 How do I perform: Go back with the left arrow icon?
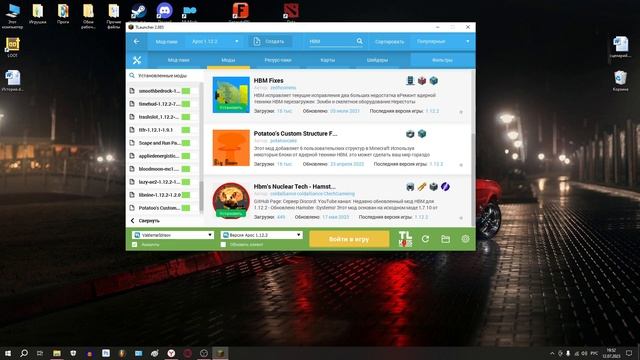pos(136,41)
